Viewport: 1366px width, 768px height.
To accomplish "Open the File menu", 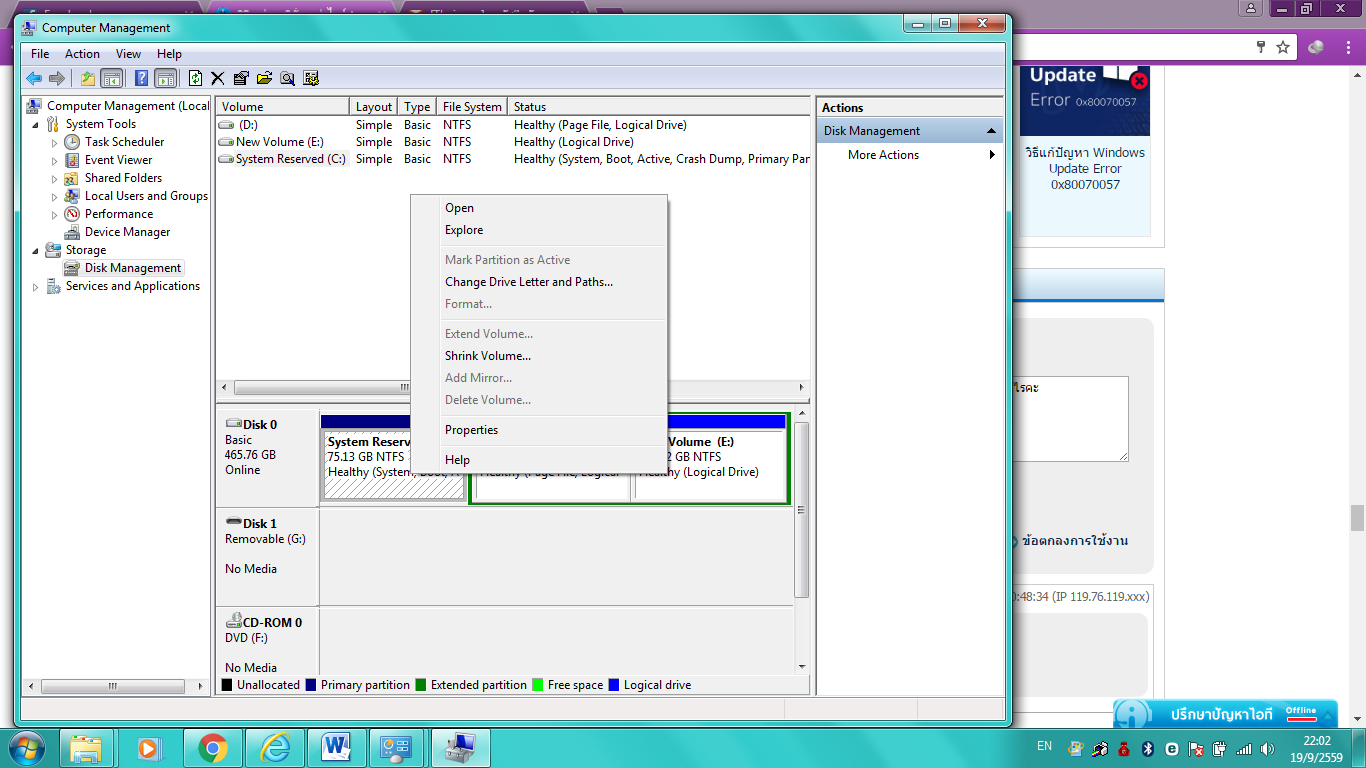I will click(40, 54).
